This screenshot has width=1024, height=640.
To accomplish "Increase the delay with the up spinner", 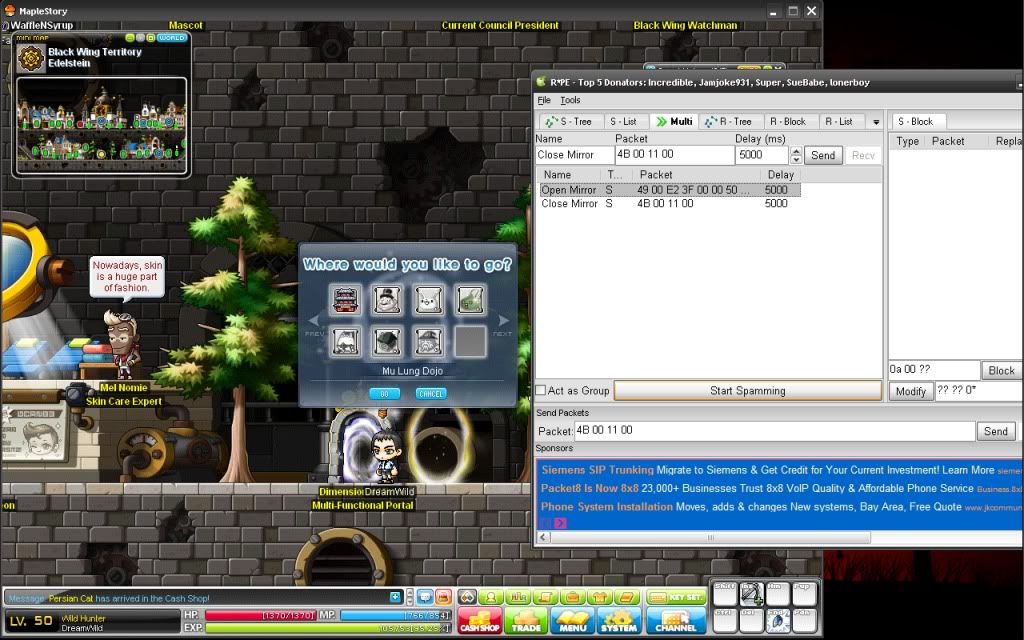I will coord(796,151).
